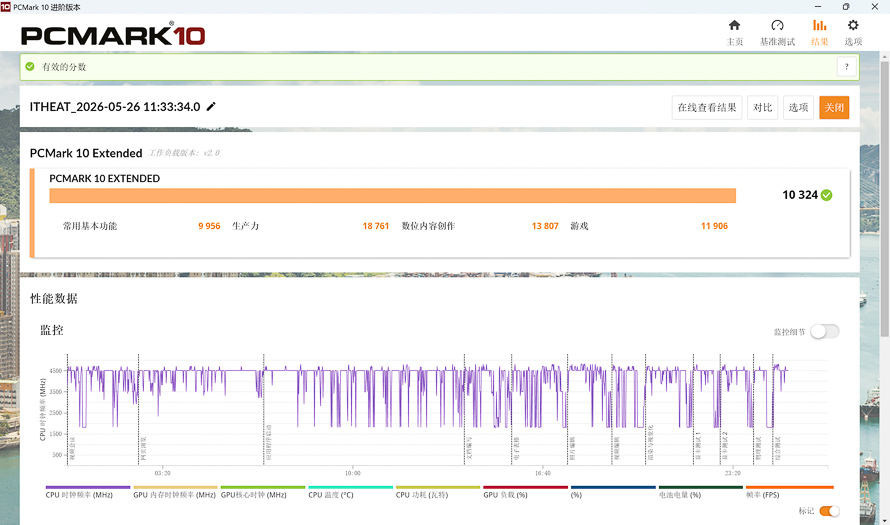
Task: Click the pencil icon to rename result
Action: (211, 107)
